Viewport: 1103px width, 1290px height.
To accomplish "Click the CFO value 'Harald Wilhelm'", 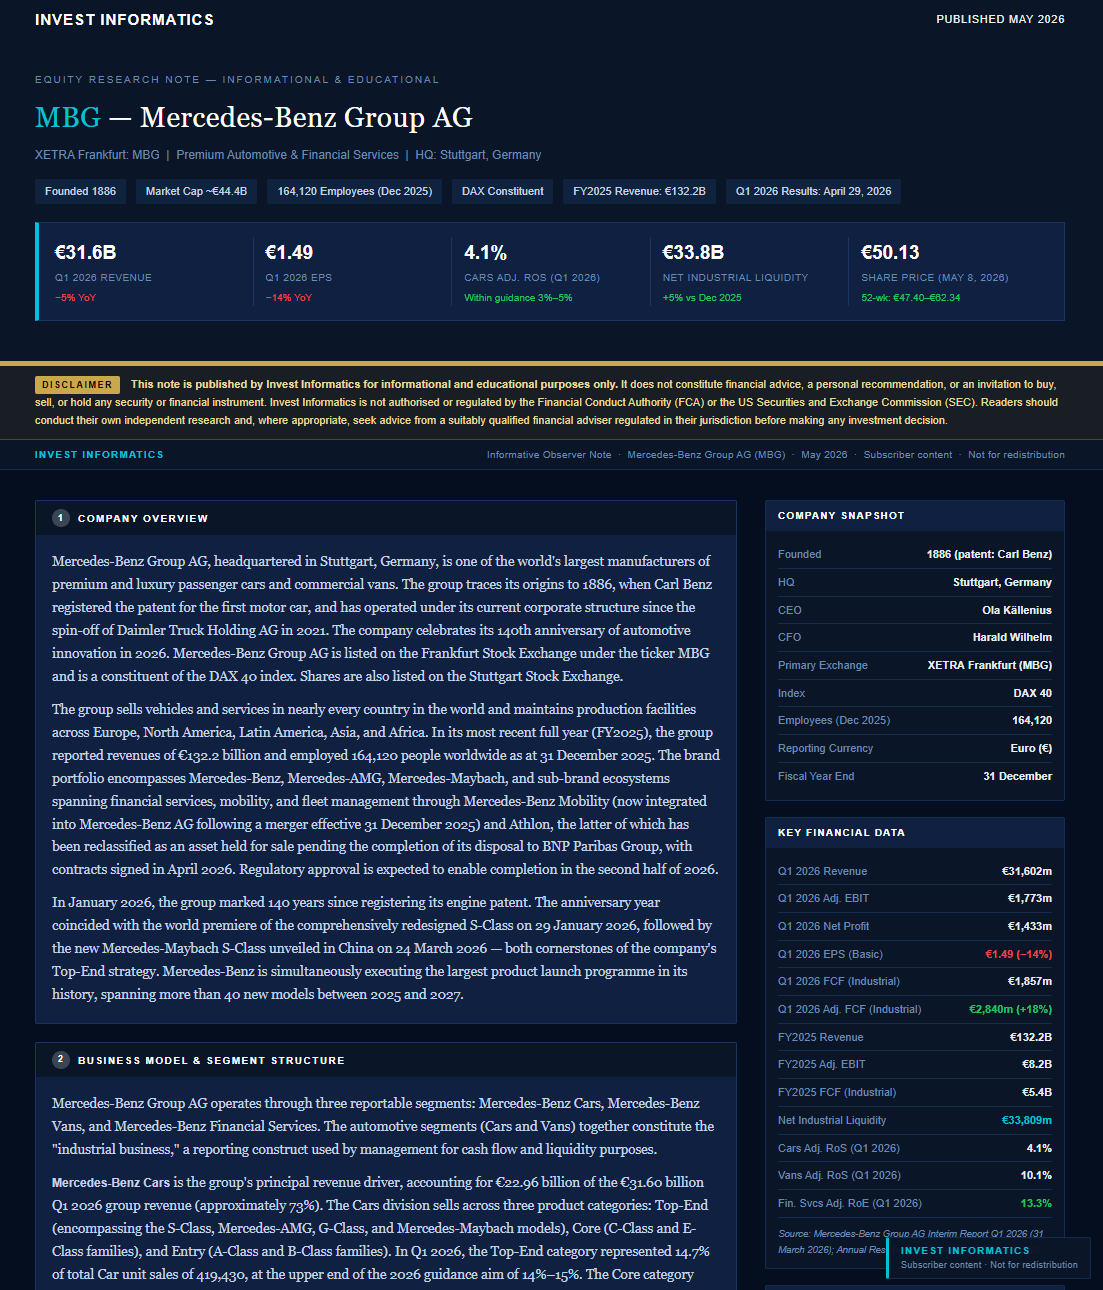I will pos(1012,637).
